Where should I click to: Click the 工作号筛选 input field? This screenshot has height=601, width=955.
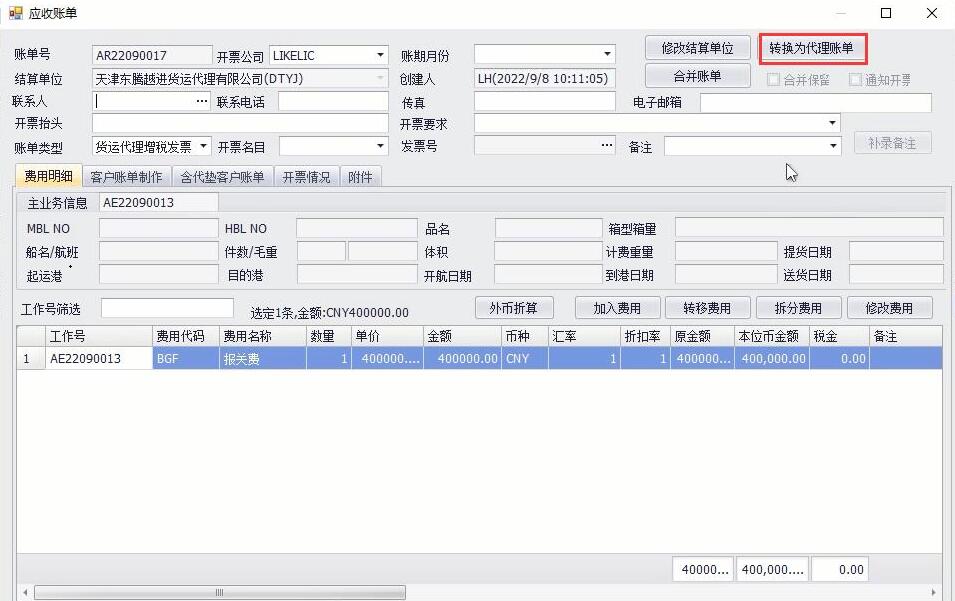click(167, 308)
